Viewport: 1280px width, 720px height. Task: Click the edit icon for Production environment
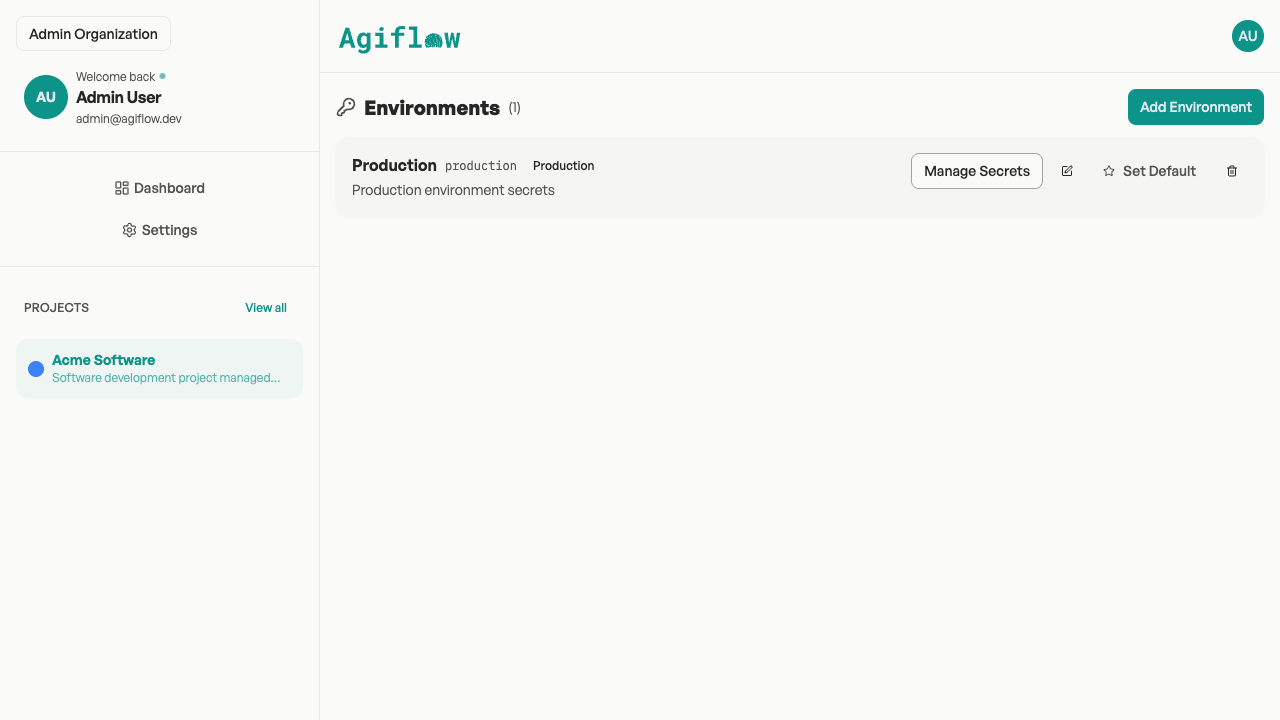(1067, 171)
